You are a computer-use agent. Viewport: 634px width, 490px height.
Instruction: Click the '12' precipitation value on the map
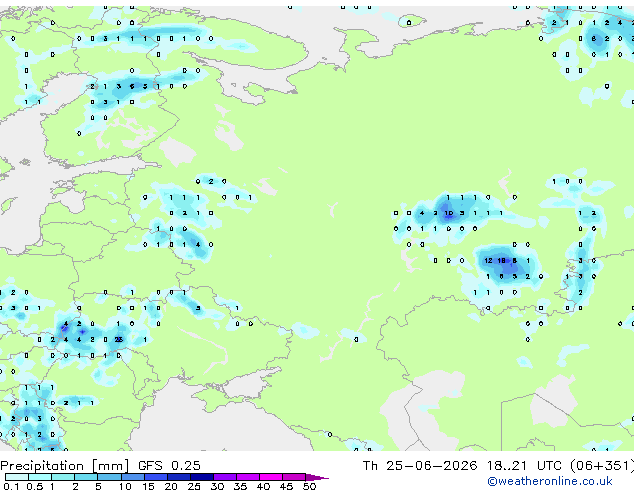pyautogui.click(x=488, y=261)
